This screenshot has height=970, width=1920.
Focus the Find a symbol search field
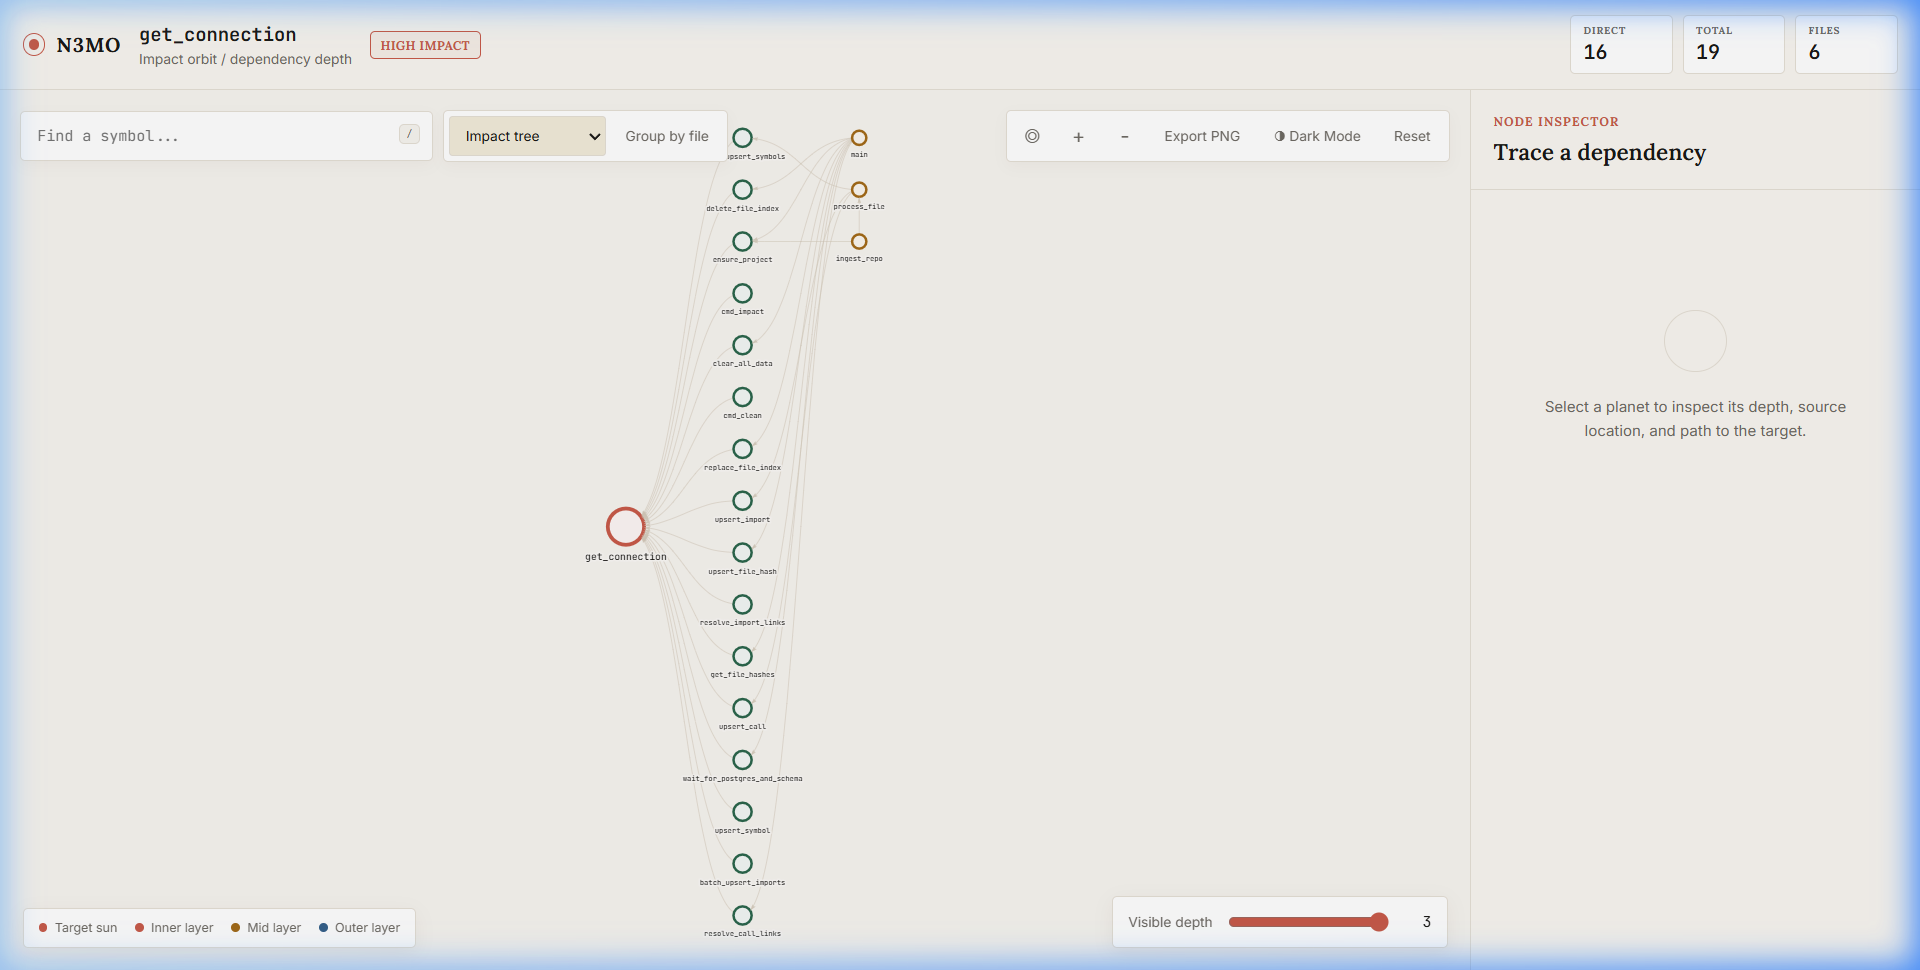[226, 136]
